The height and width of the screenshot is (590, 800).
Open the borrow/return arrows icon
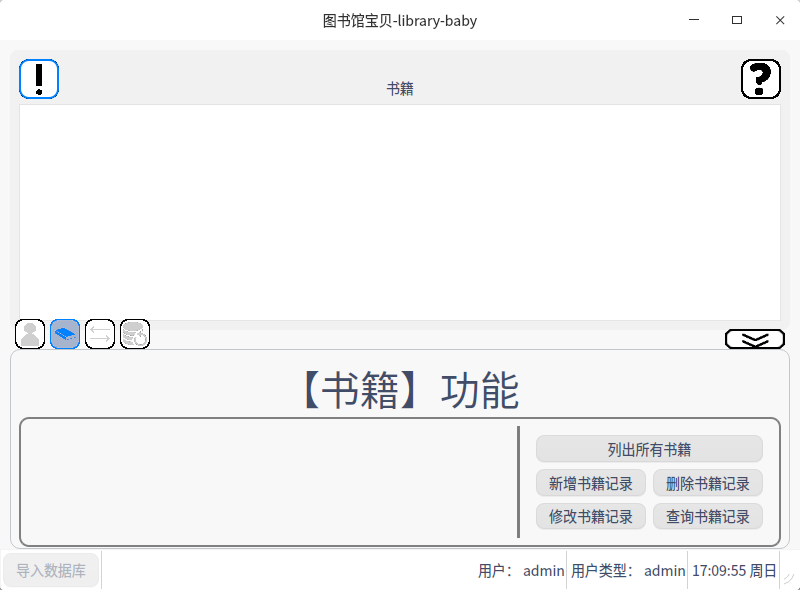coord(100,334)
